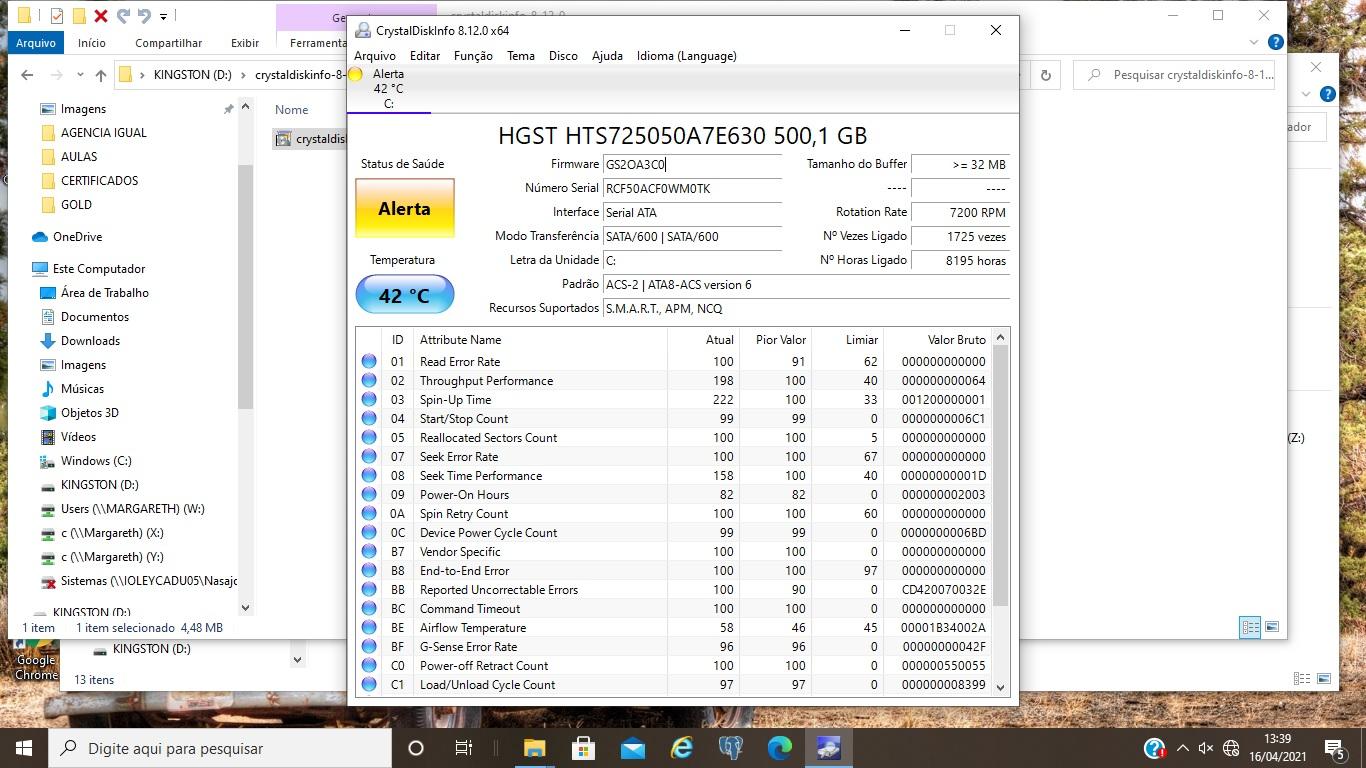
Task: Click the serial number field RCF50ACF0WM0TK
Action: pos(692,188)
